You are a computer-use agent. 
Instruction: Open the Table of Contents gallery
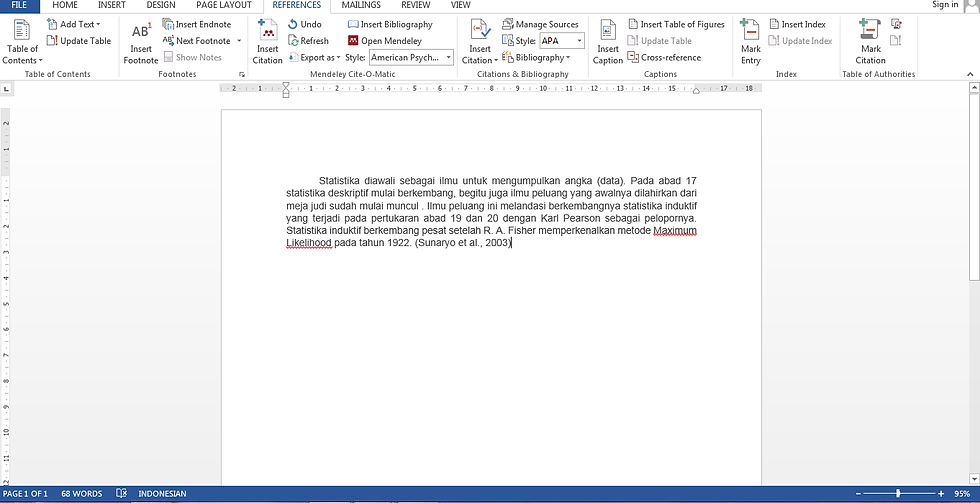click(22, 42)
